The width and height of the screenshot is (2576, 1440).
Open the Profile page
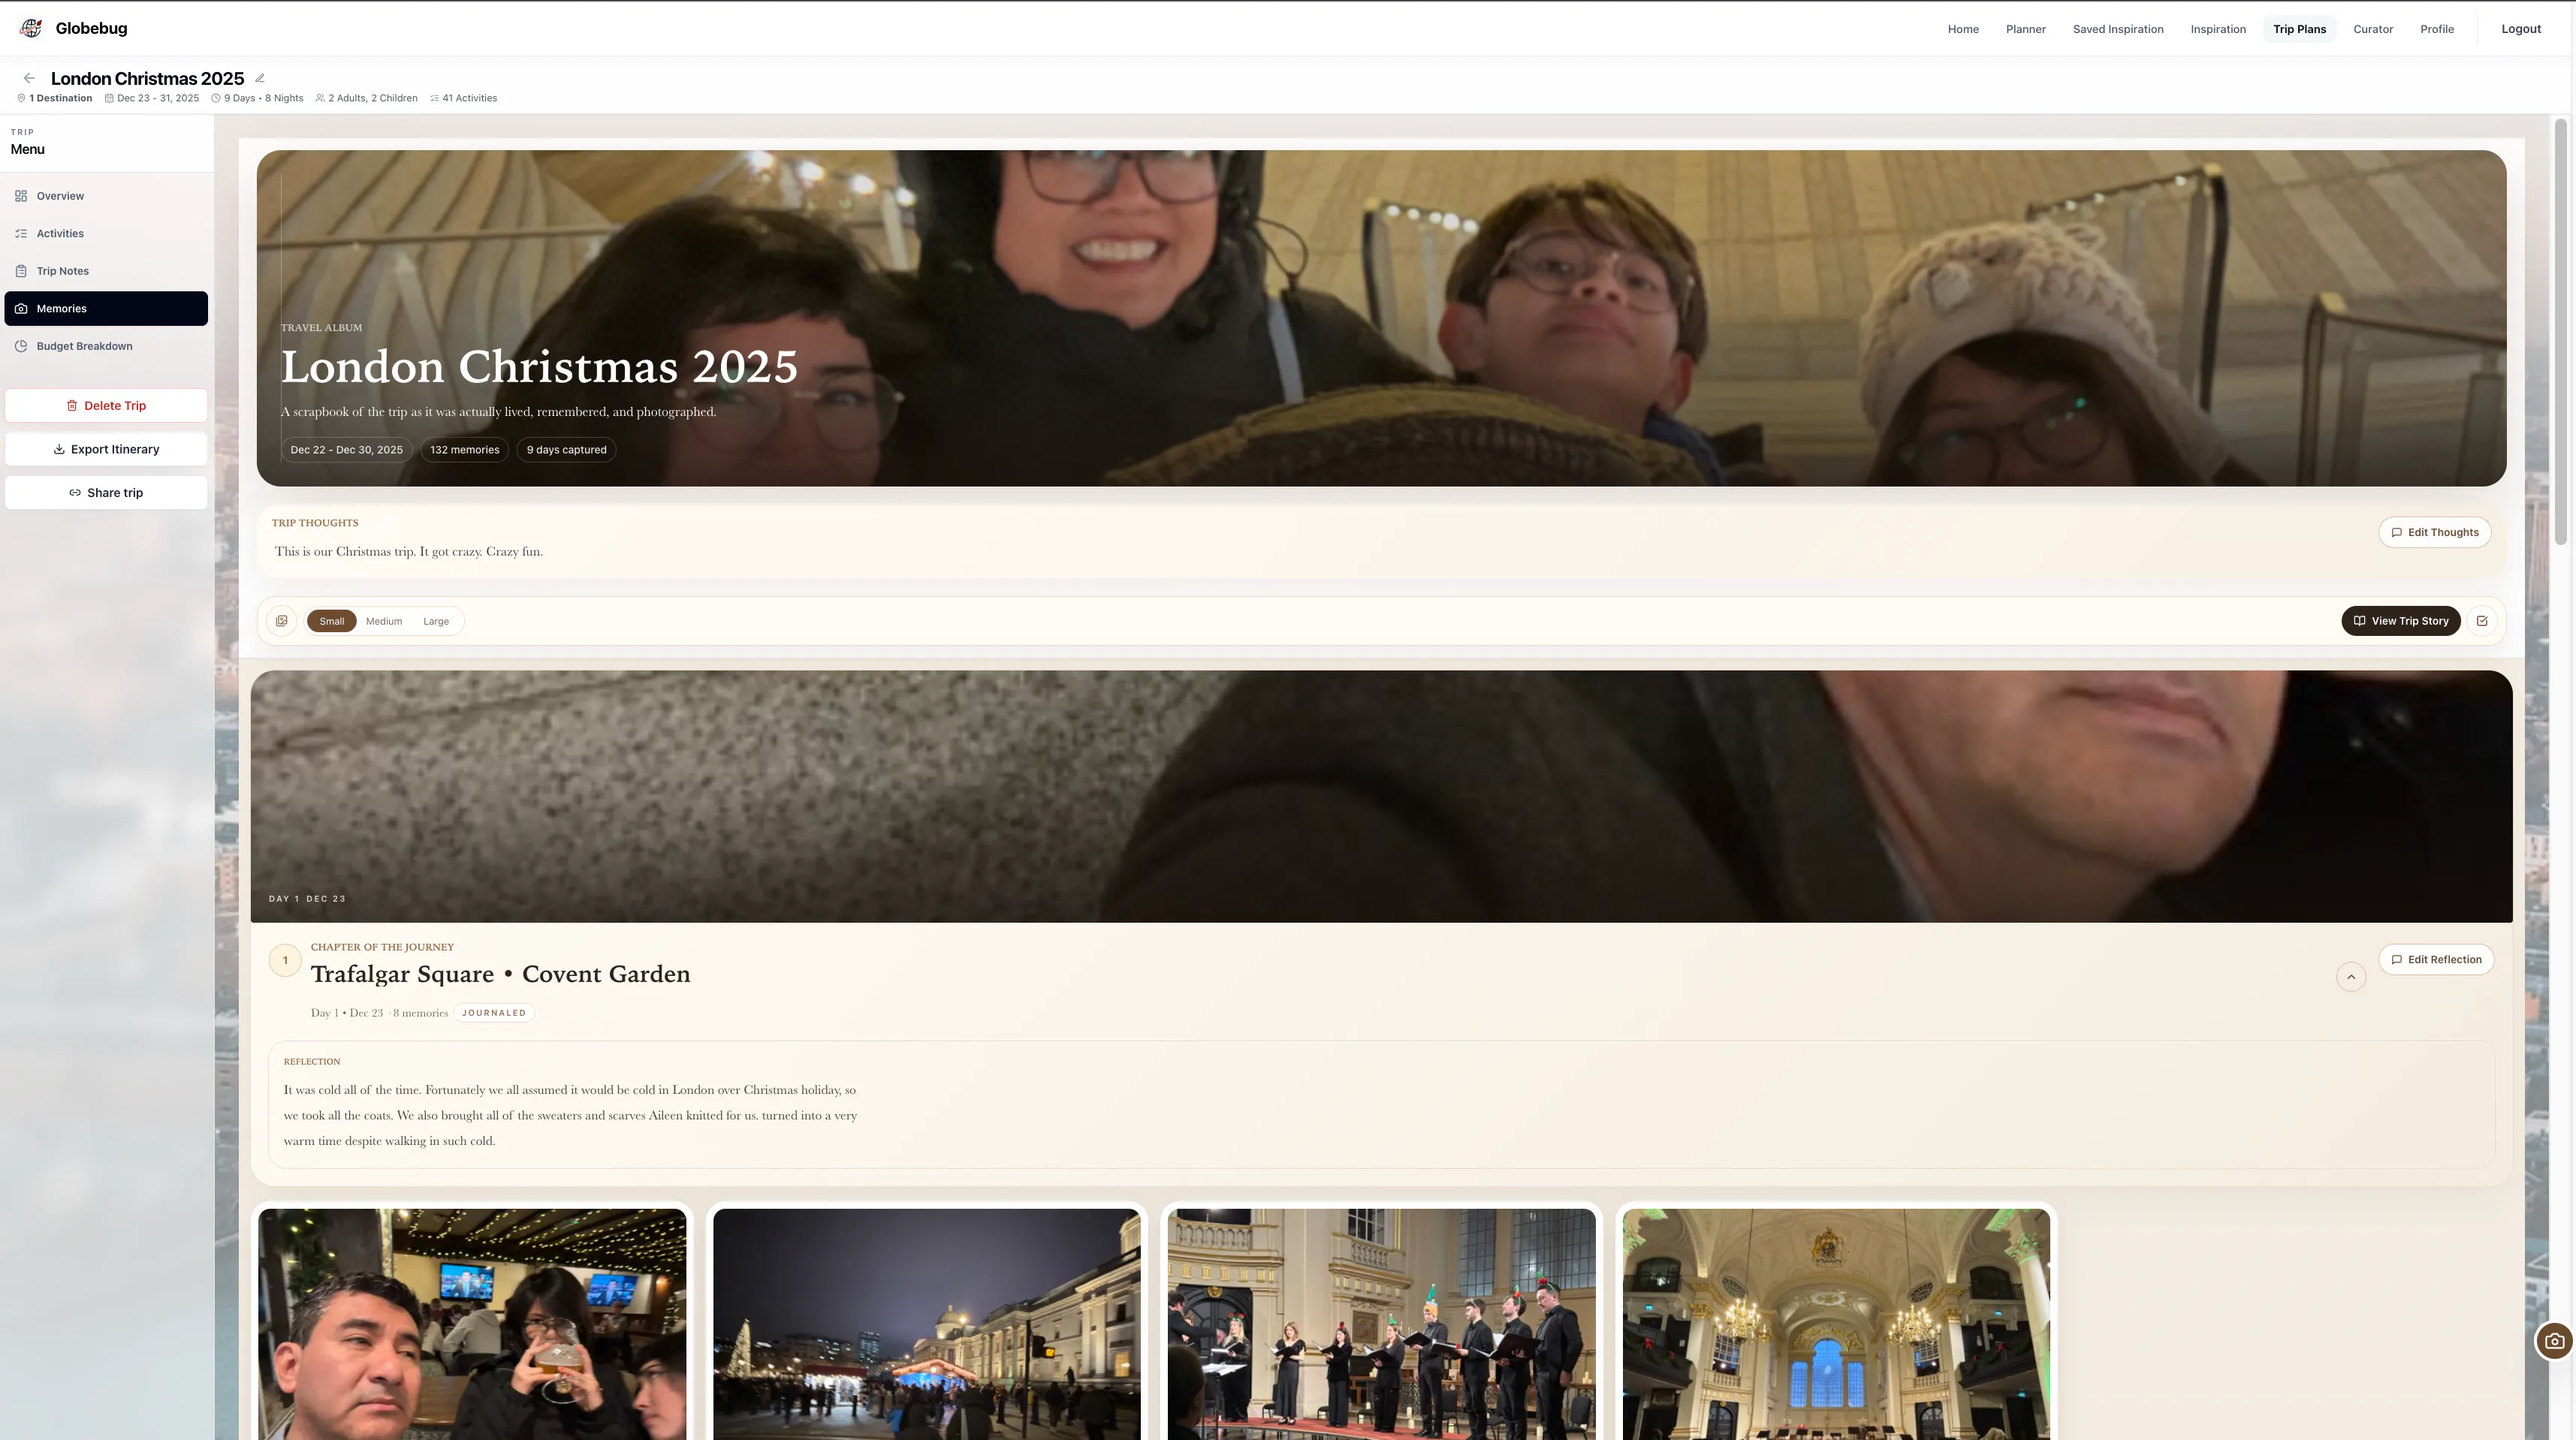2437,29
